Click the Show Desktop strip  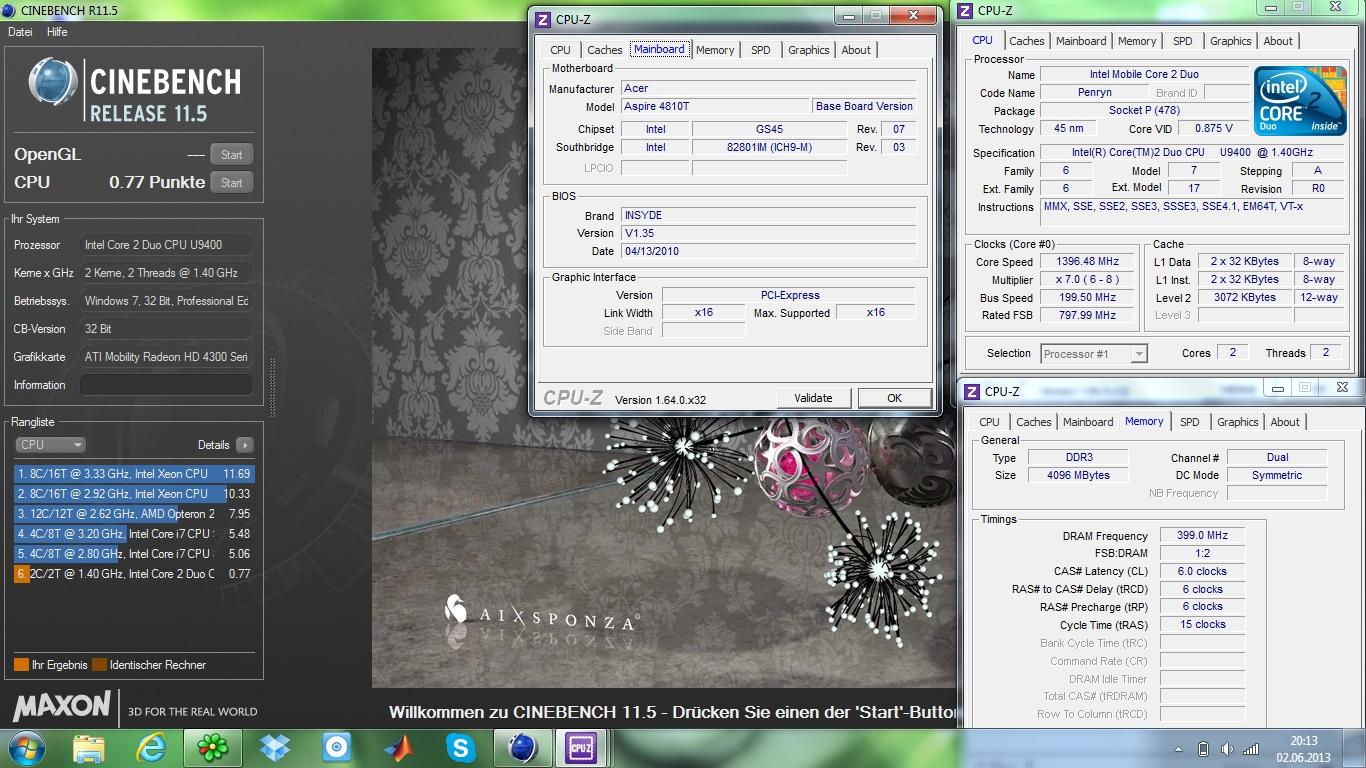coord(1359,749)
